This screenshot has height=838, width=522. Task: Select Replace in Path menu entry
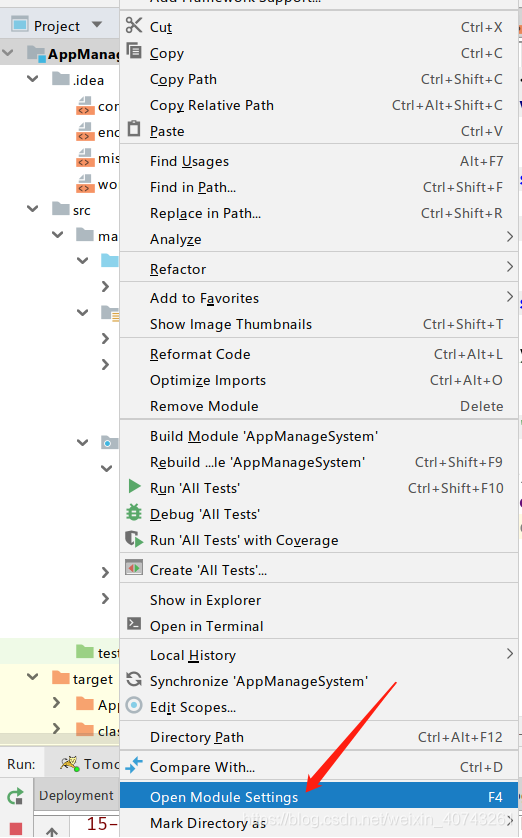point(319,213)
